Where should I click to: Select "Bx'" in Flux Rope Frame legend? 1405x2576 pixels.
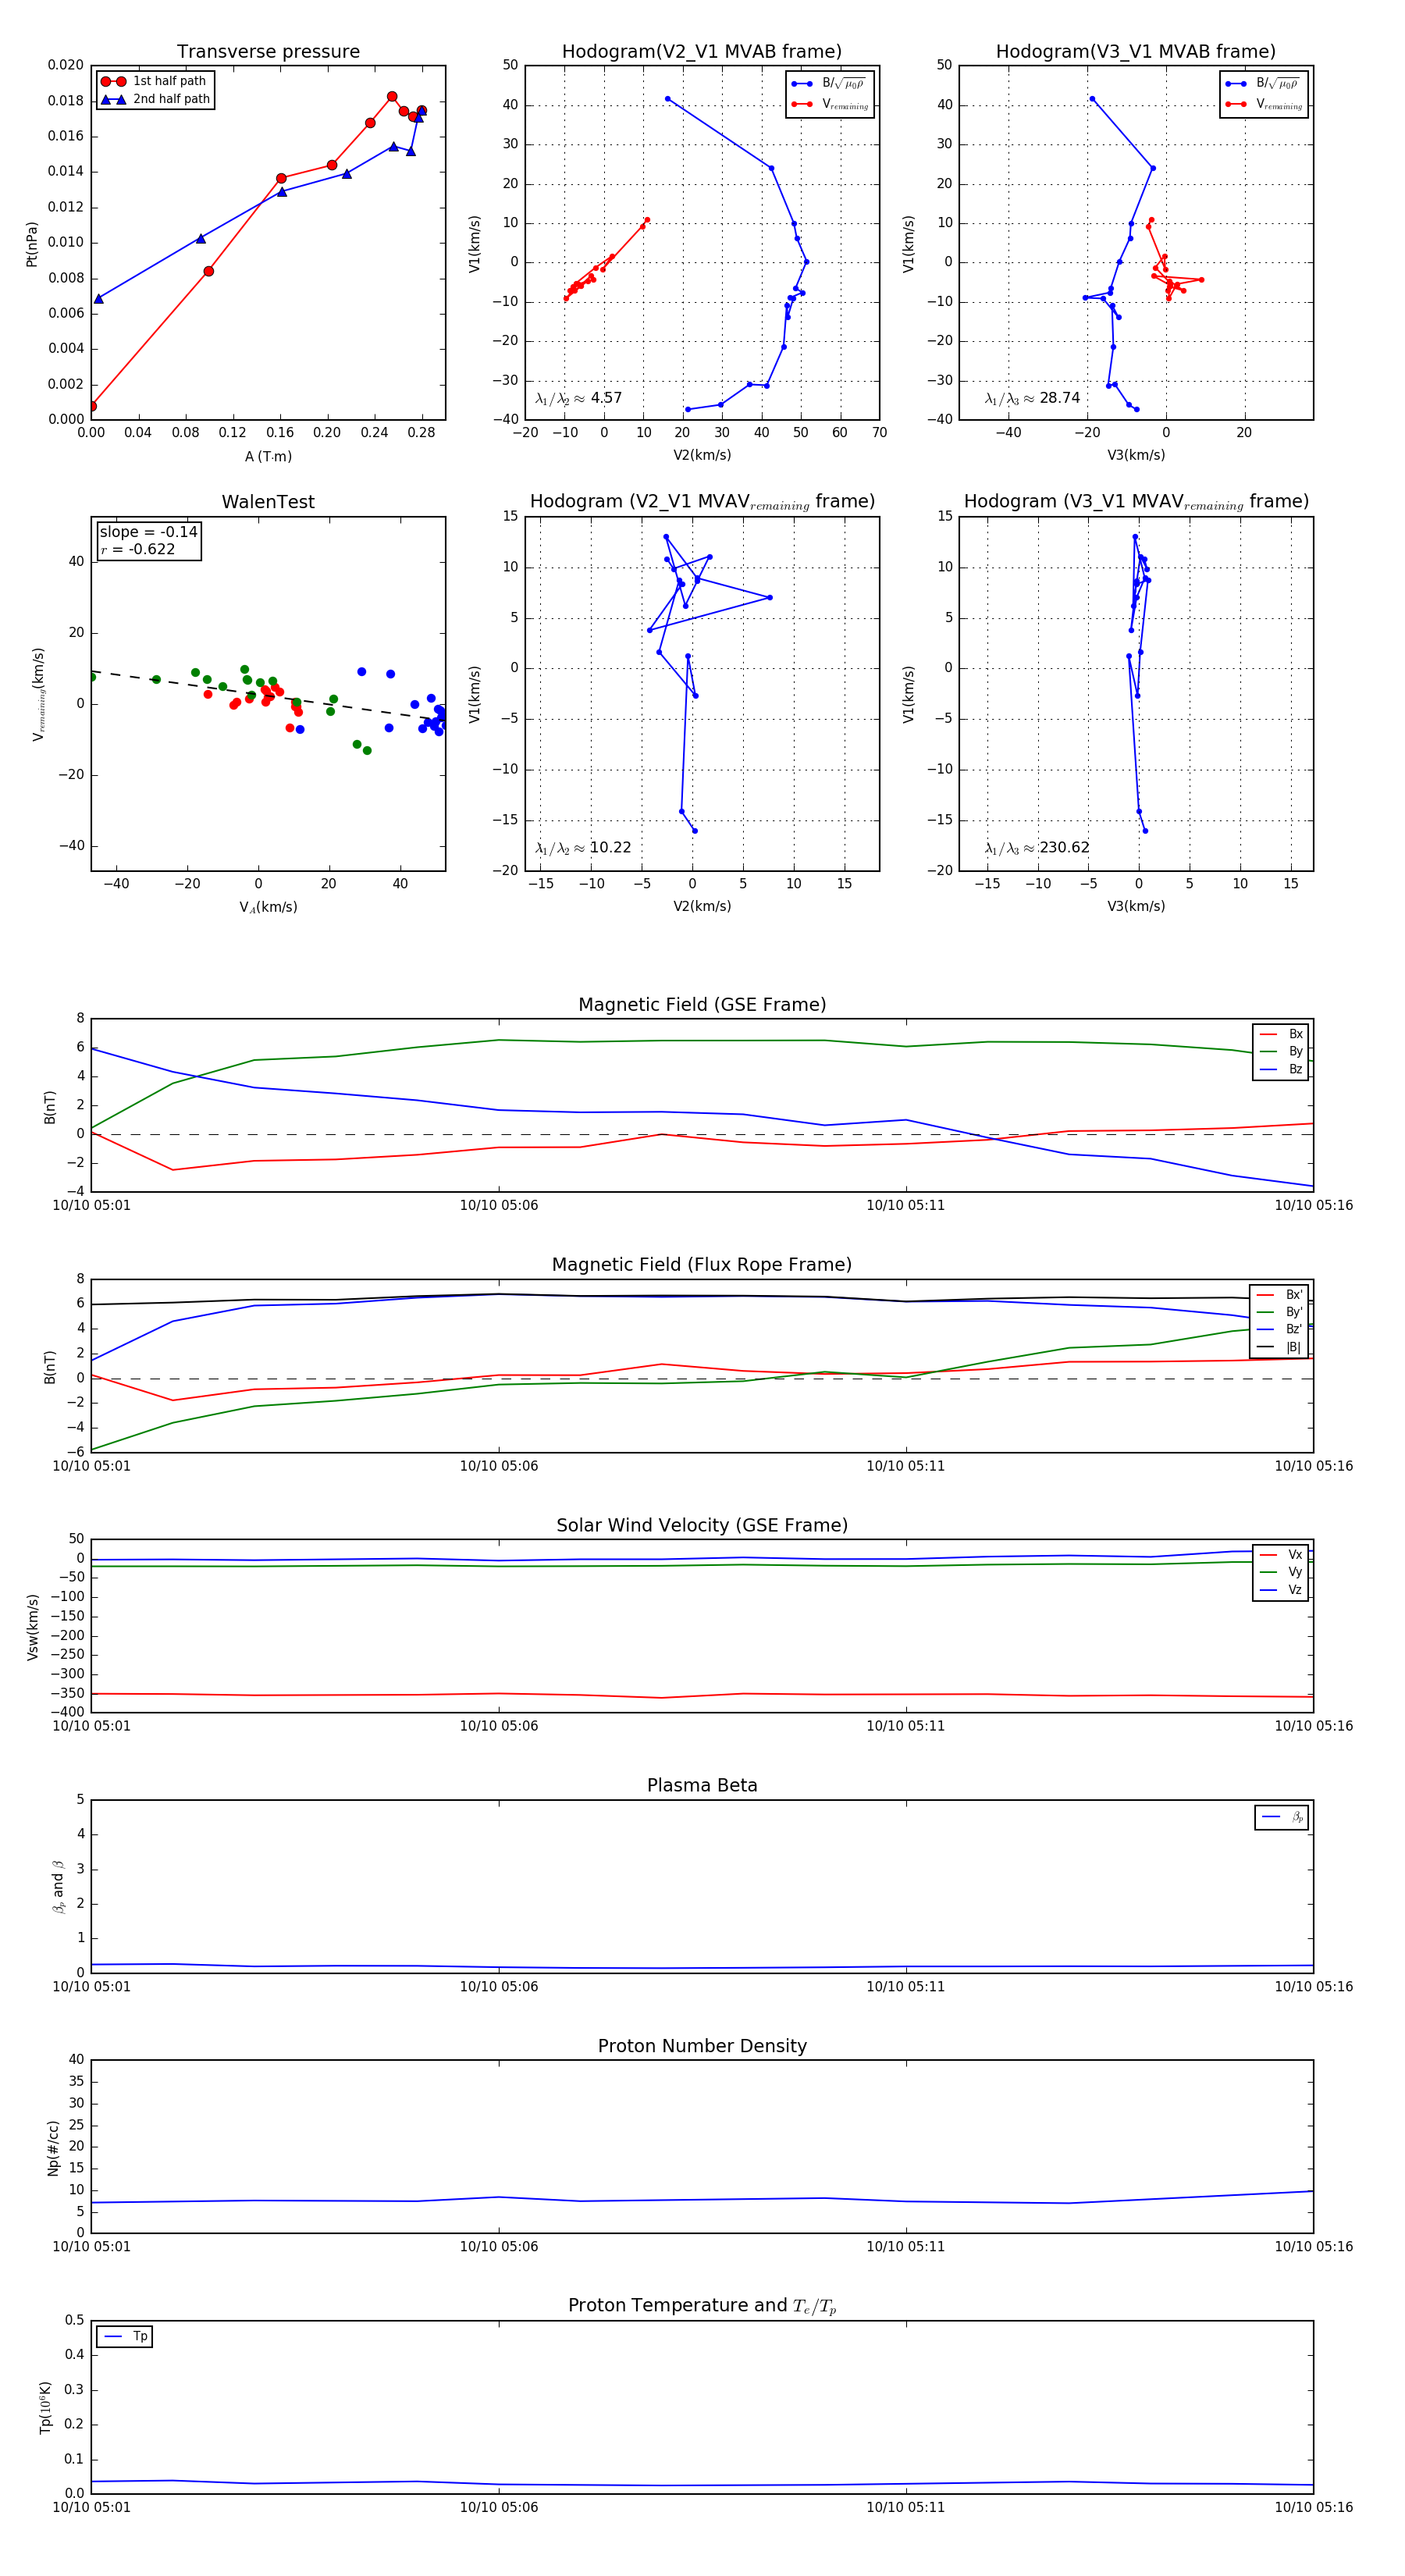pos(1279,1294)
